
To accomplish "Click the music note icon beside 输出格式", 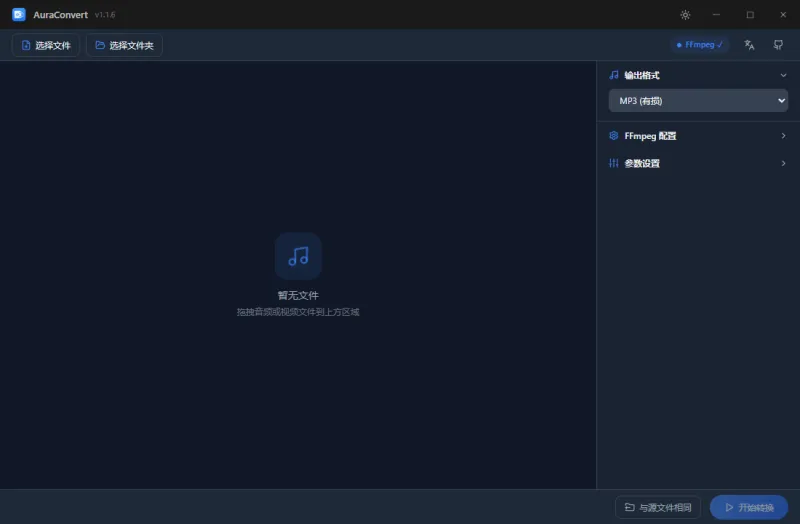I will pos(614,75).
